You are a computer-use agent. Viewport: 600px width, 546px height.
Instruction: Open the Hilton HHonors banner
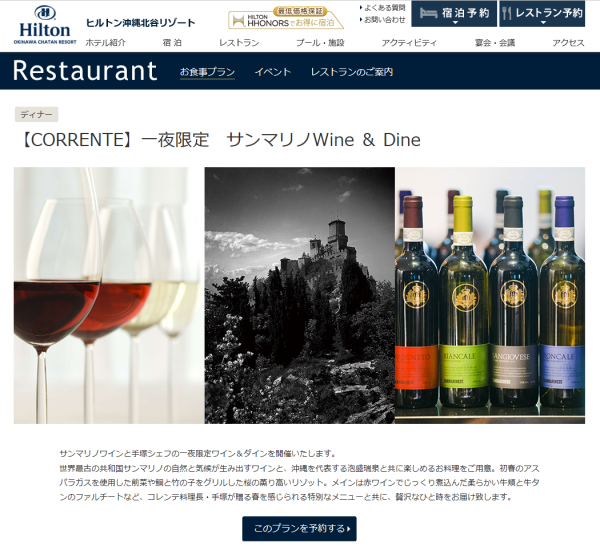[286, 18]
